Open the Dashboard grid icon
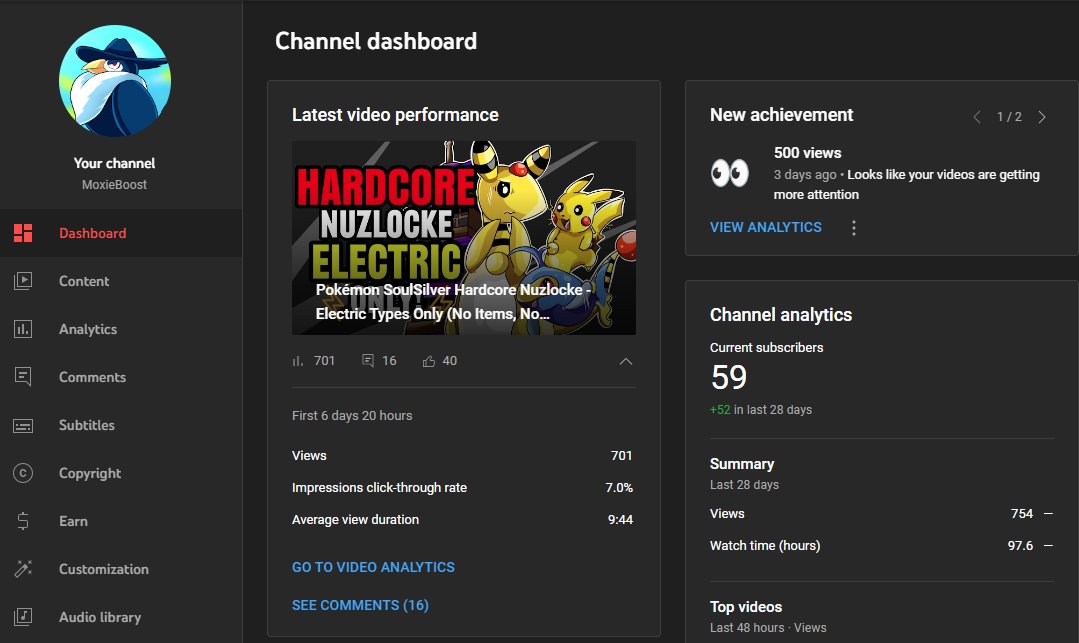This screenshot has height=643, width=1079. 23,233
